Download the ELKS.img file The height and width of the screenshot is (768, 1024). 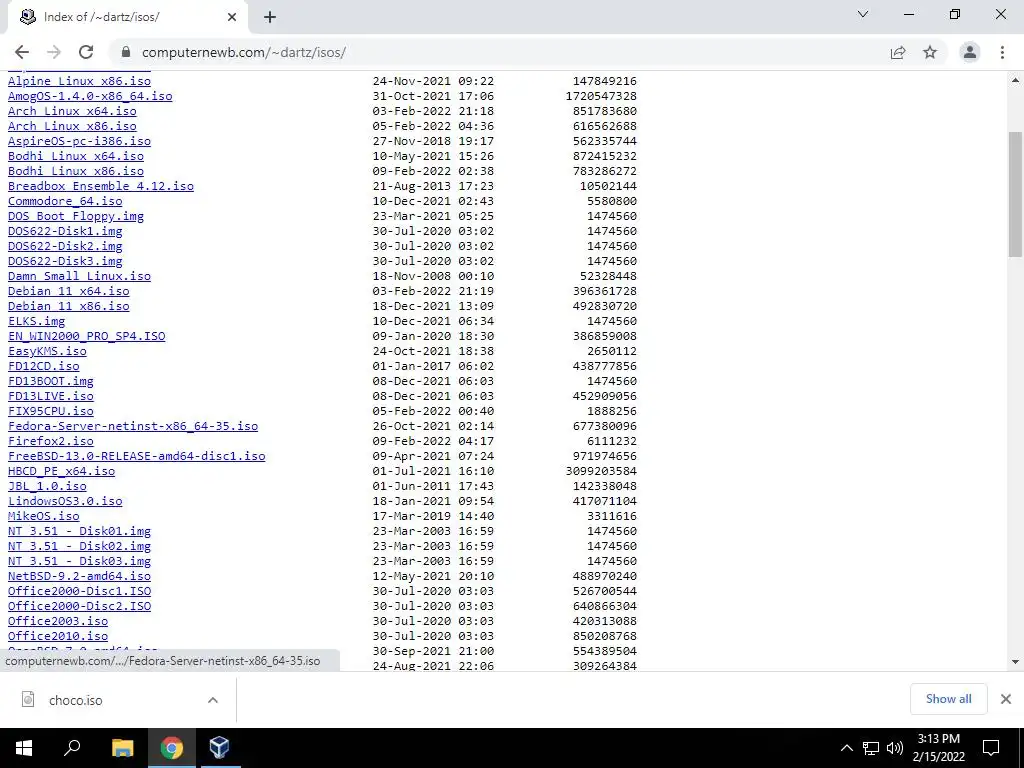(x=37, y=321)
